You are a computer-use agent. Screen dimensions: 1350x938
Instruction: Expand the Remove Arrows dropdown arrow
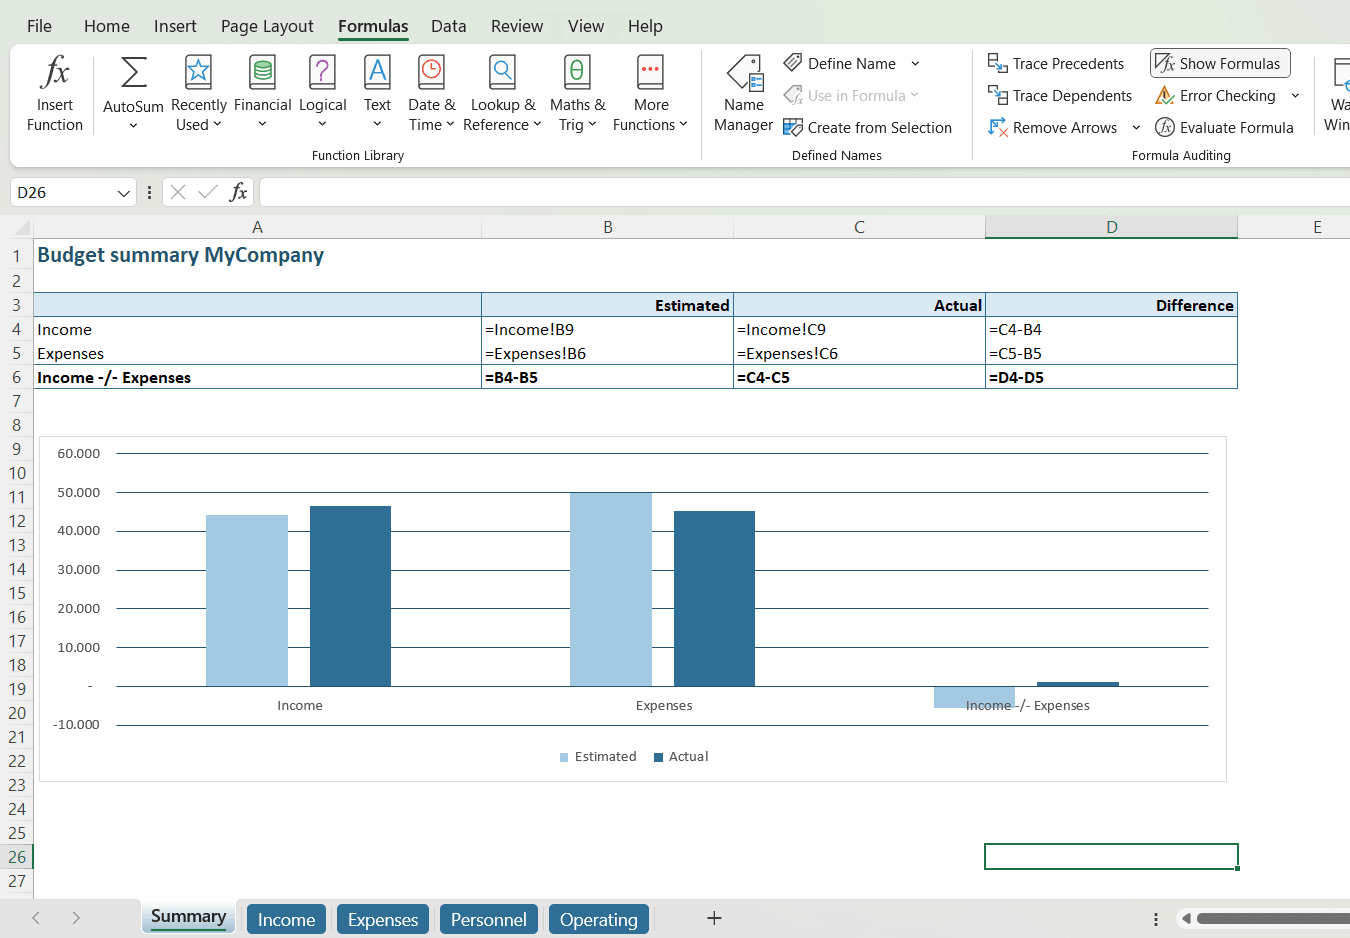pos(1136,128)
